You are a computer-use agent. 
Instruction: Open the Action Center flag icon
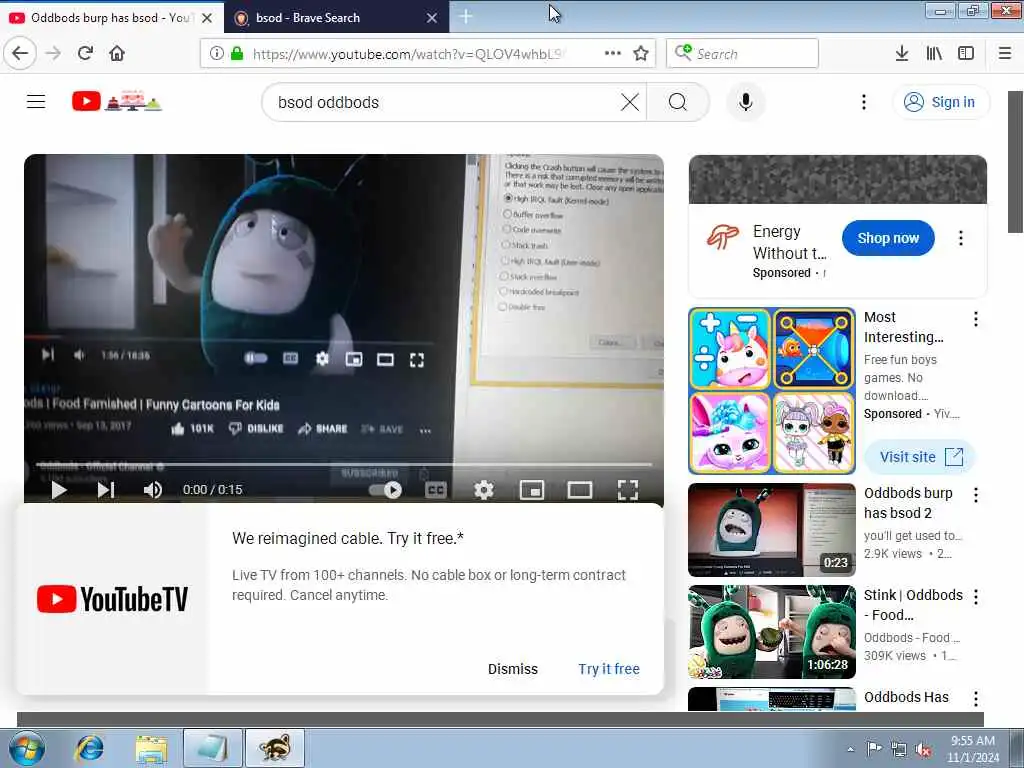[874, 748]
